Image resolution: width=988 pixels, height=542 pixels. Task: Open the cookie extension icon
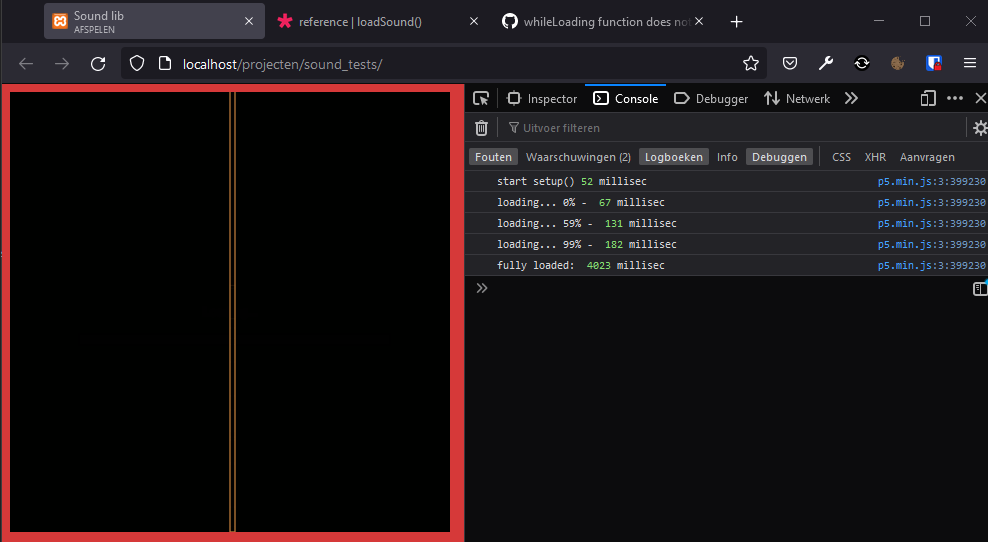[x=897, y=64]
